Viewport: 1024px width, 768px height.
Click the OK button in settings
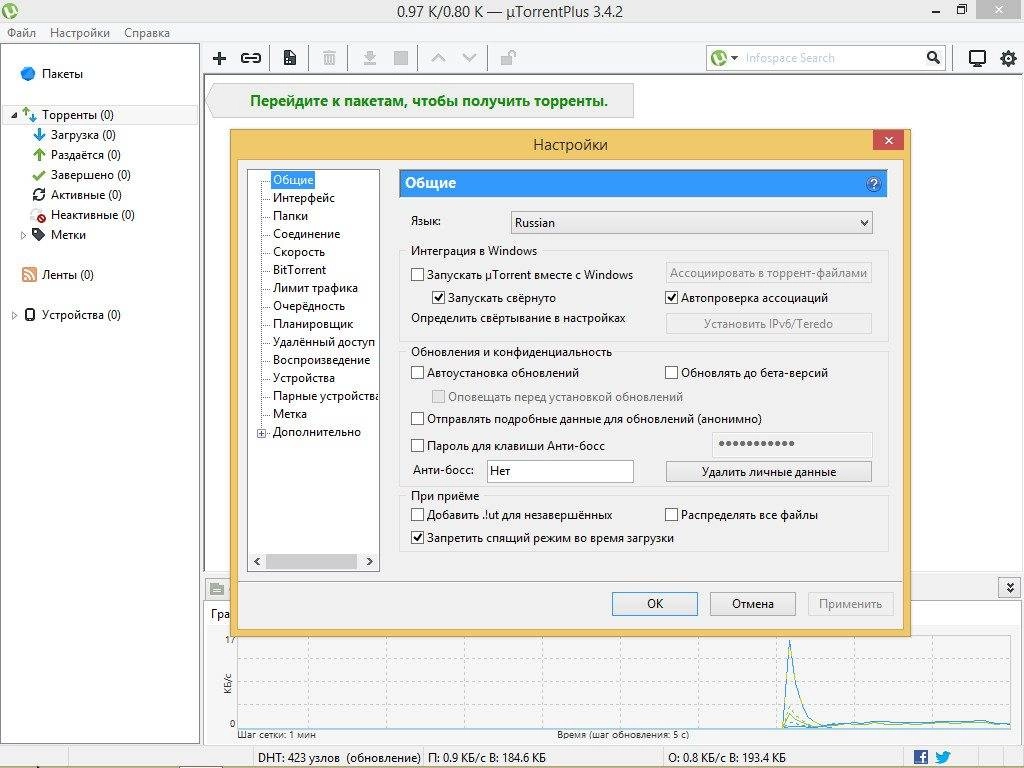tap(654, 603)
